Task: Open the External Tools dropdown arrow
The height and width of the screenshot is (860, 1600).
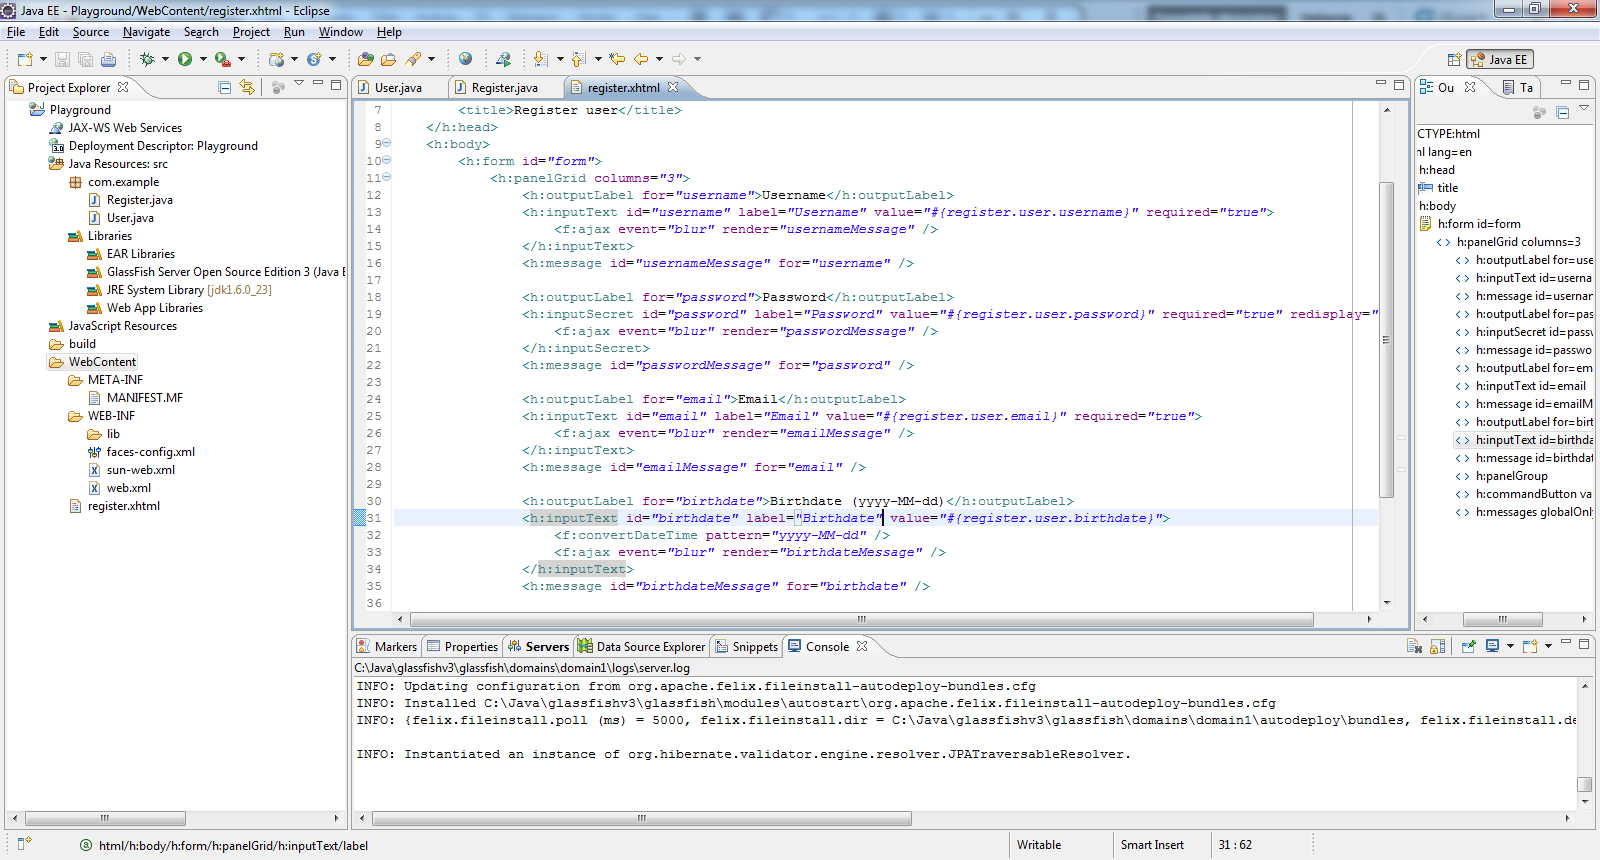Action: pyautogui.click(x=241, y=60)
